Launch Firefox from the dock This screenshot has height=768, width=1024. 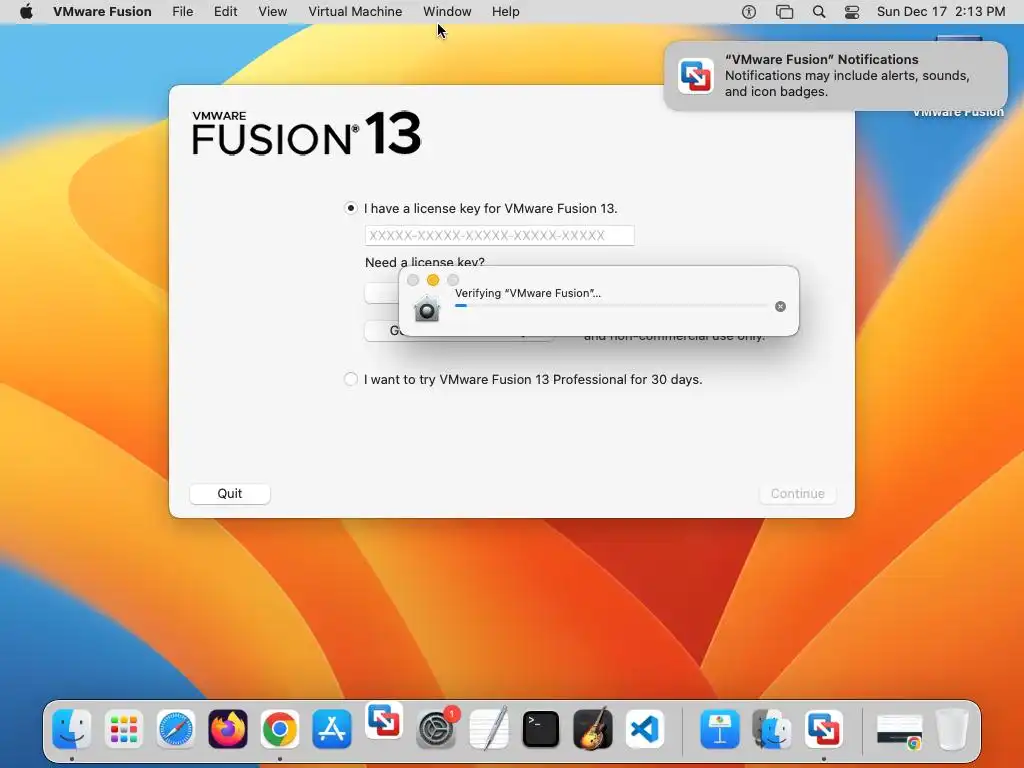pyautogui.click(x=228, y=729)
